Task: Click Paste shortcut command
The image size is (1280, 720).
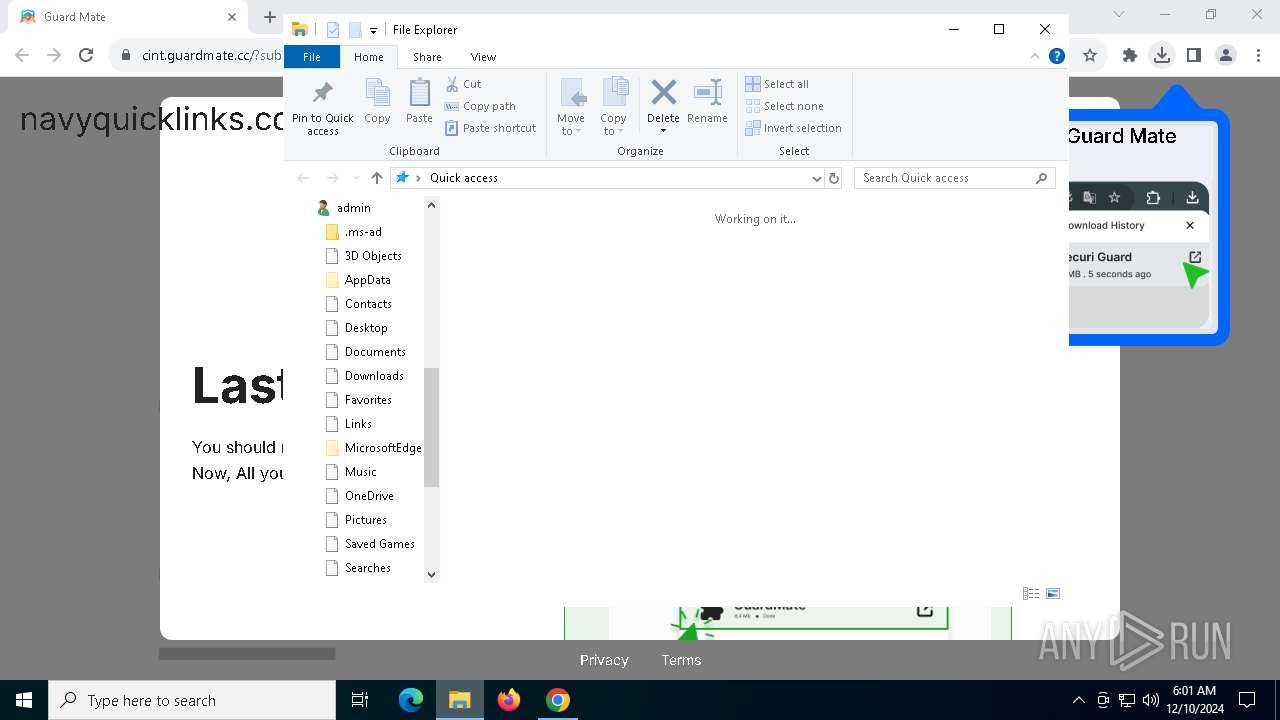Action: (x=490, y=128)
